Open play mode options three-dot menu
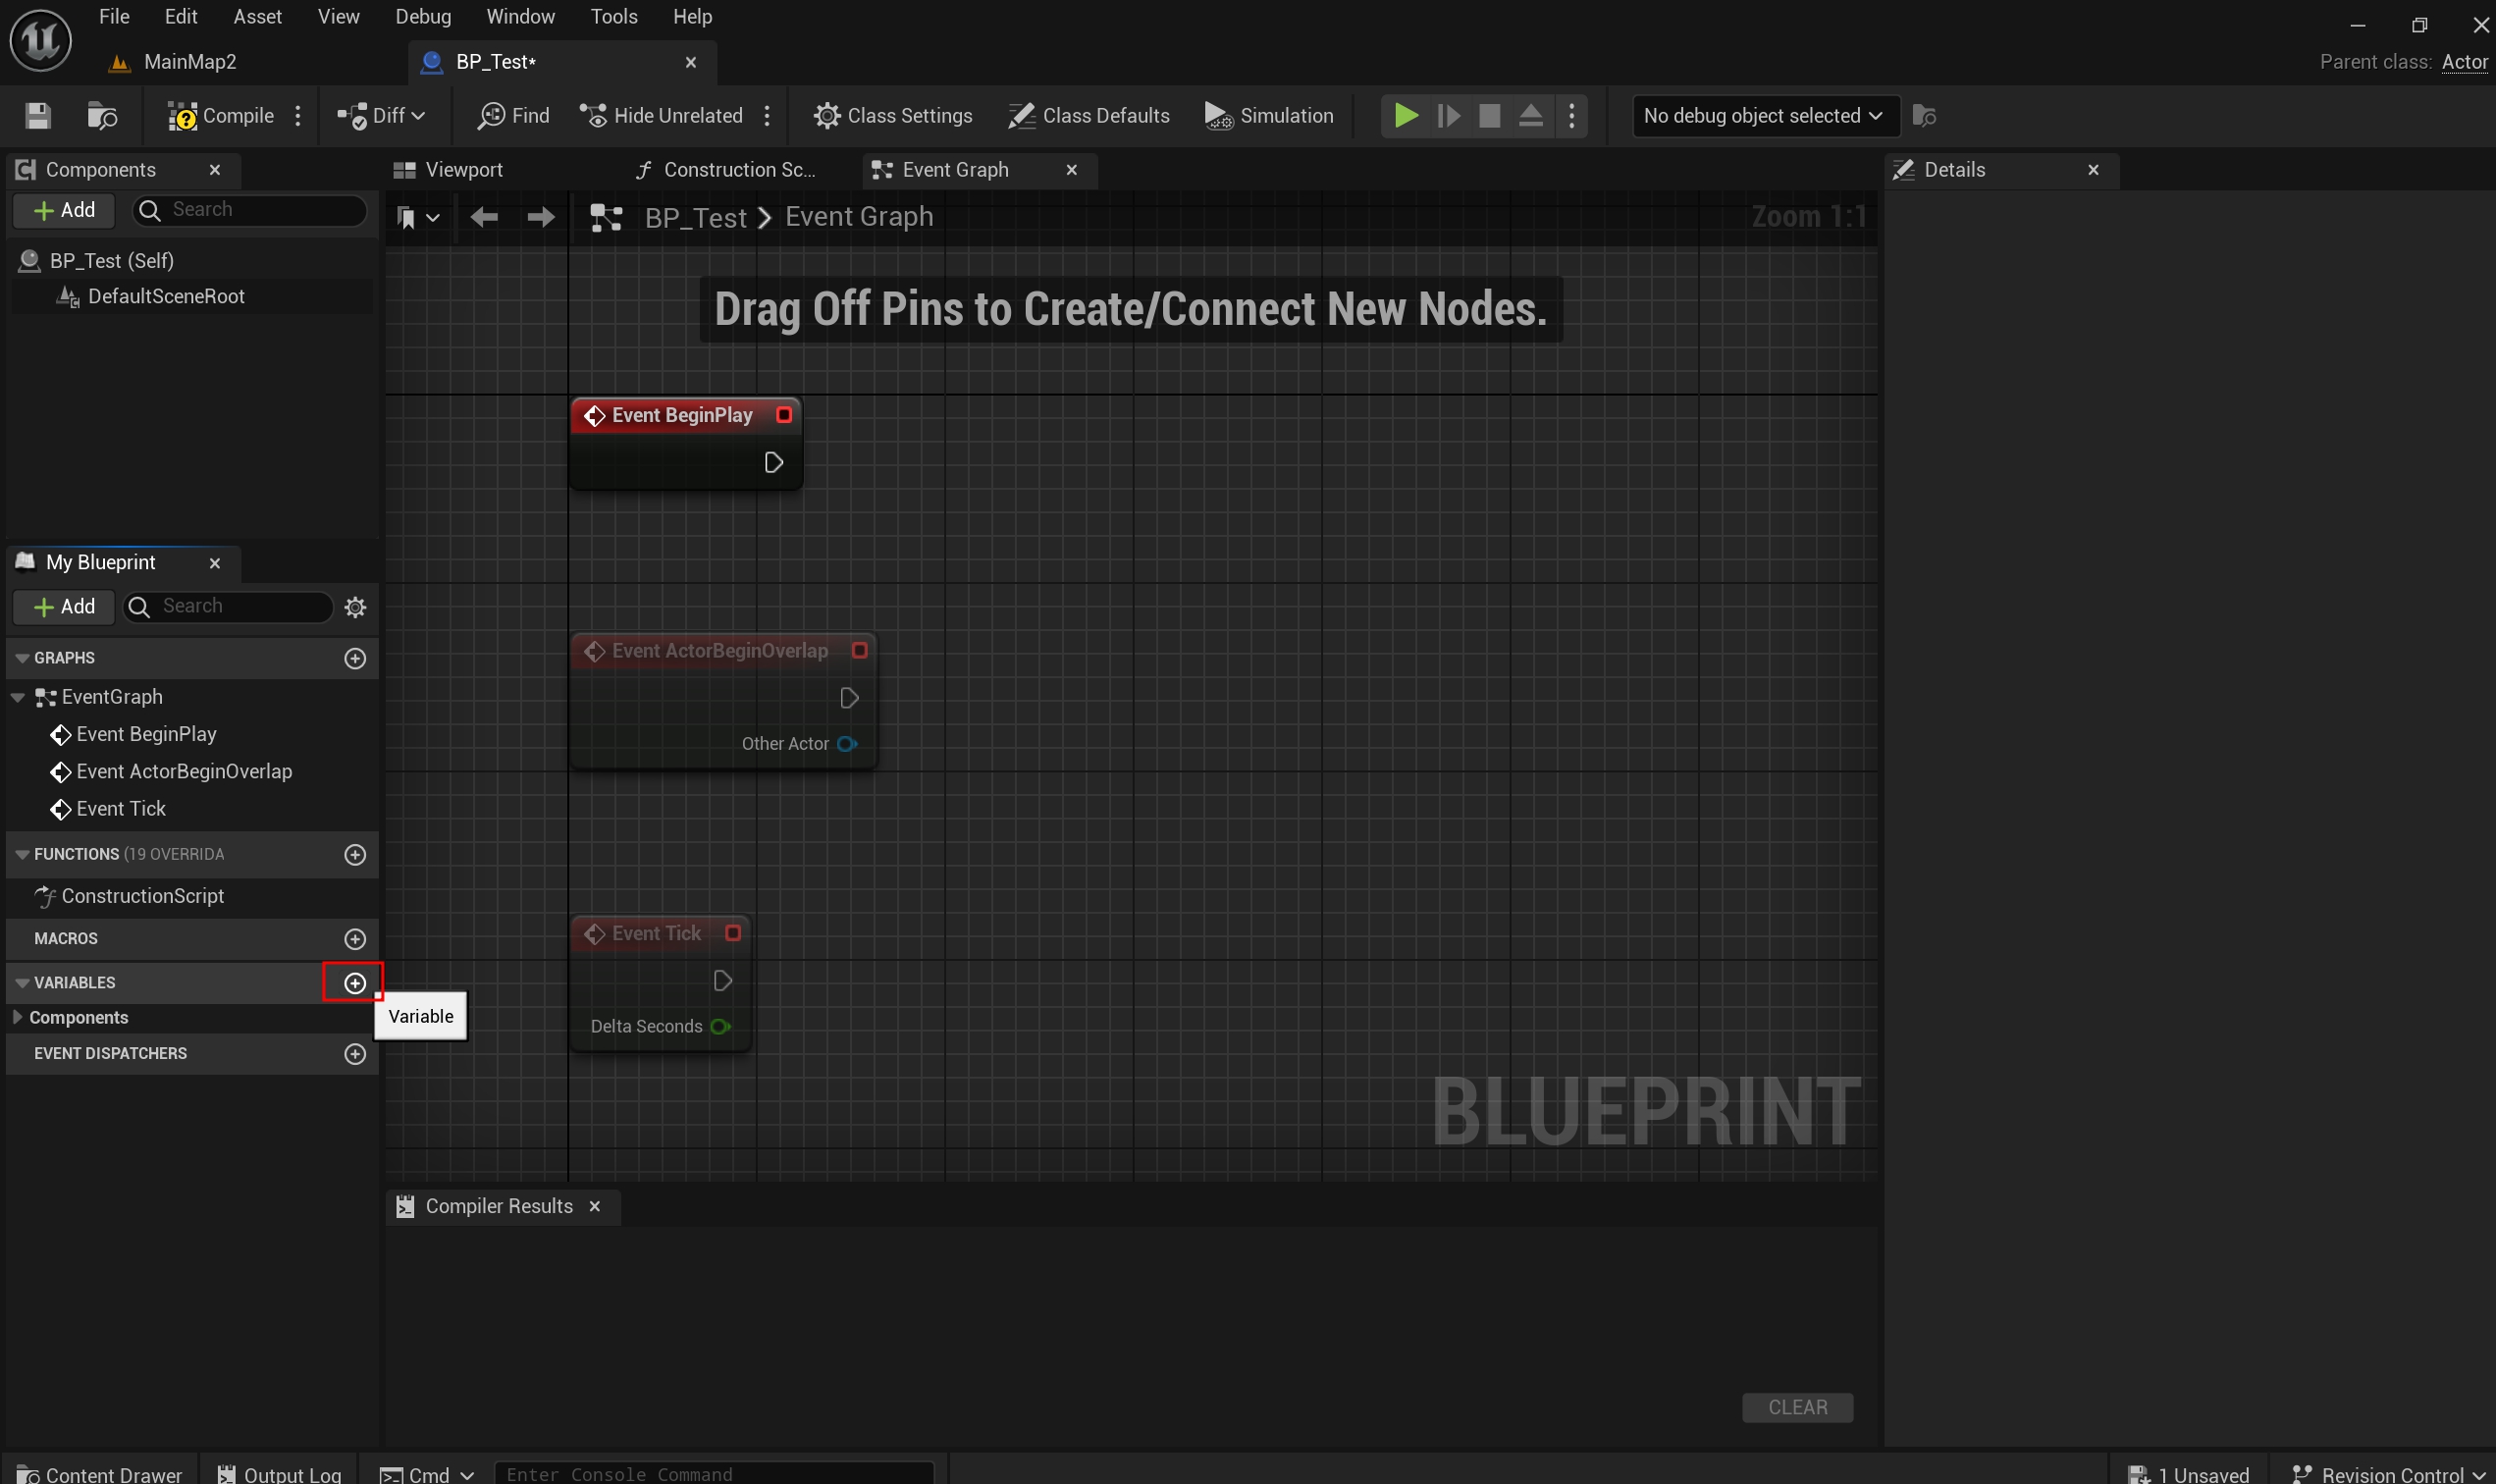This screenshot has height=1484, width=2496. 1572,116
